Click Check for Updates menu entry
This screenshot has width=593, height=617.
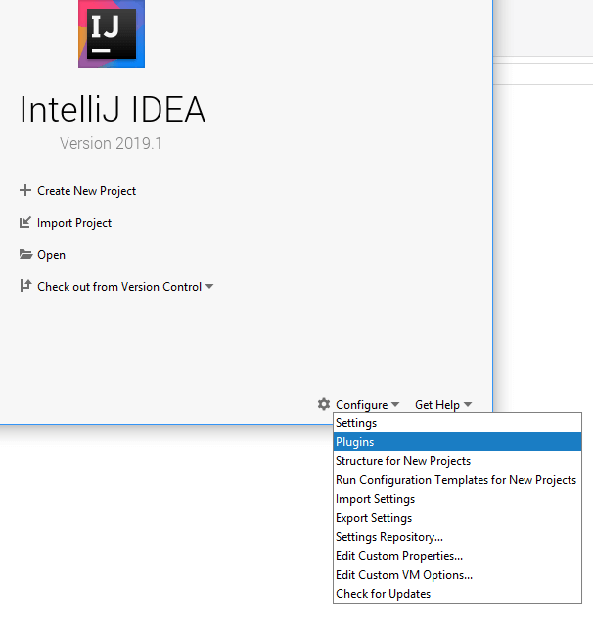pyautogui.click(x=457, y=594)
